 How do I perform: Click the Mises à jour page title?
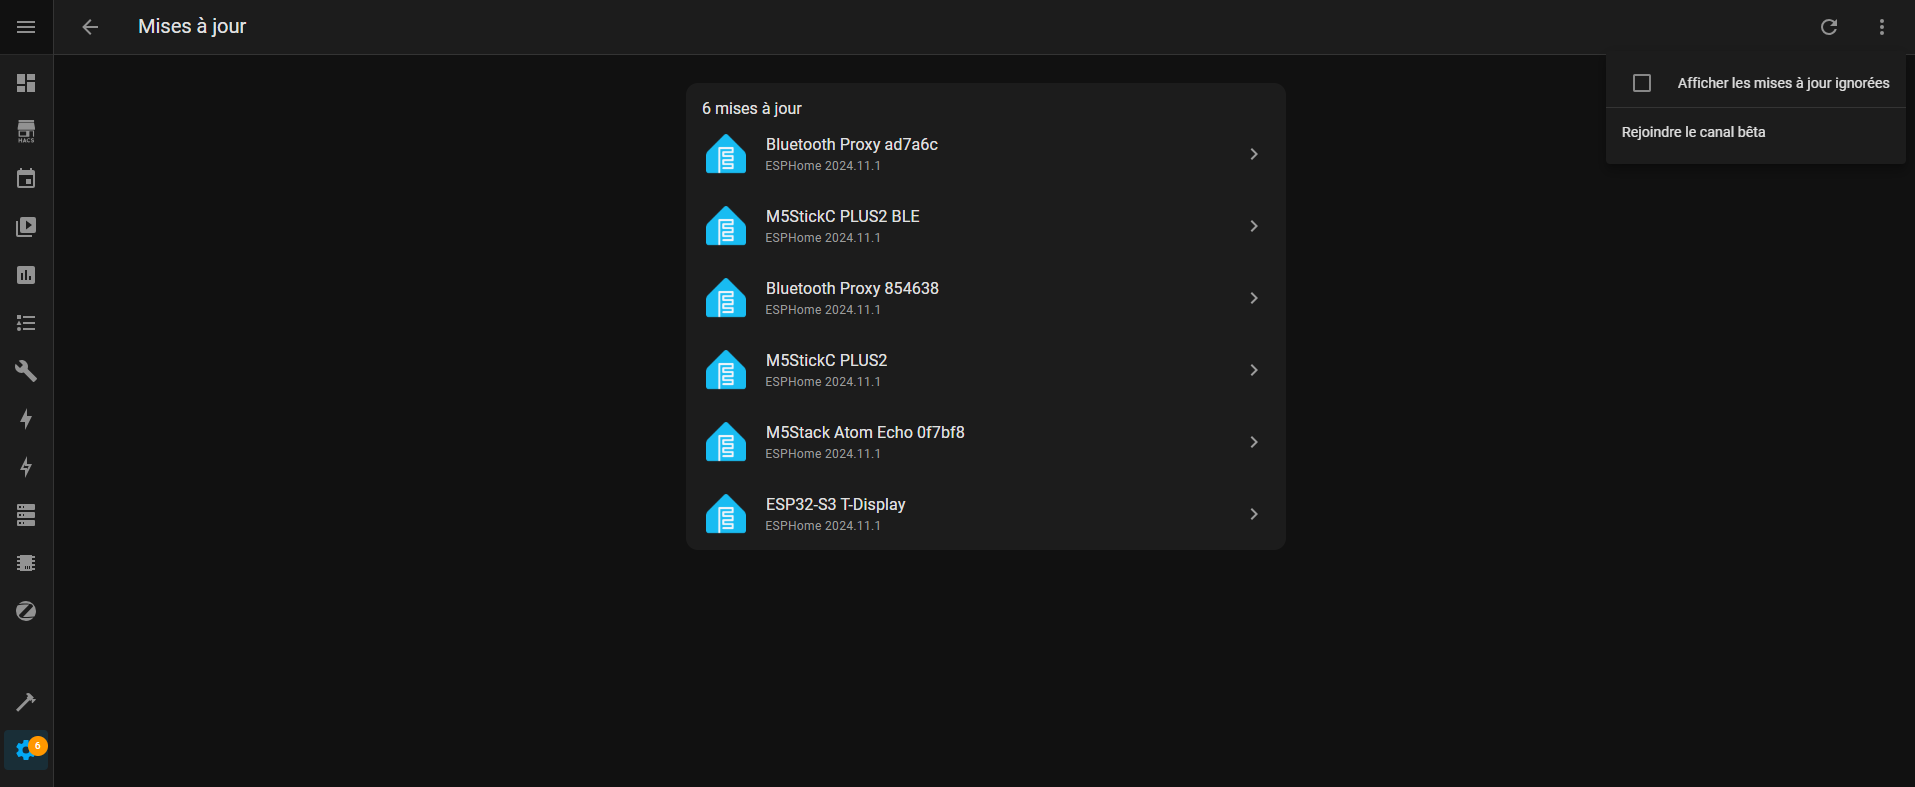(x=192, y=27)
